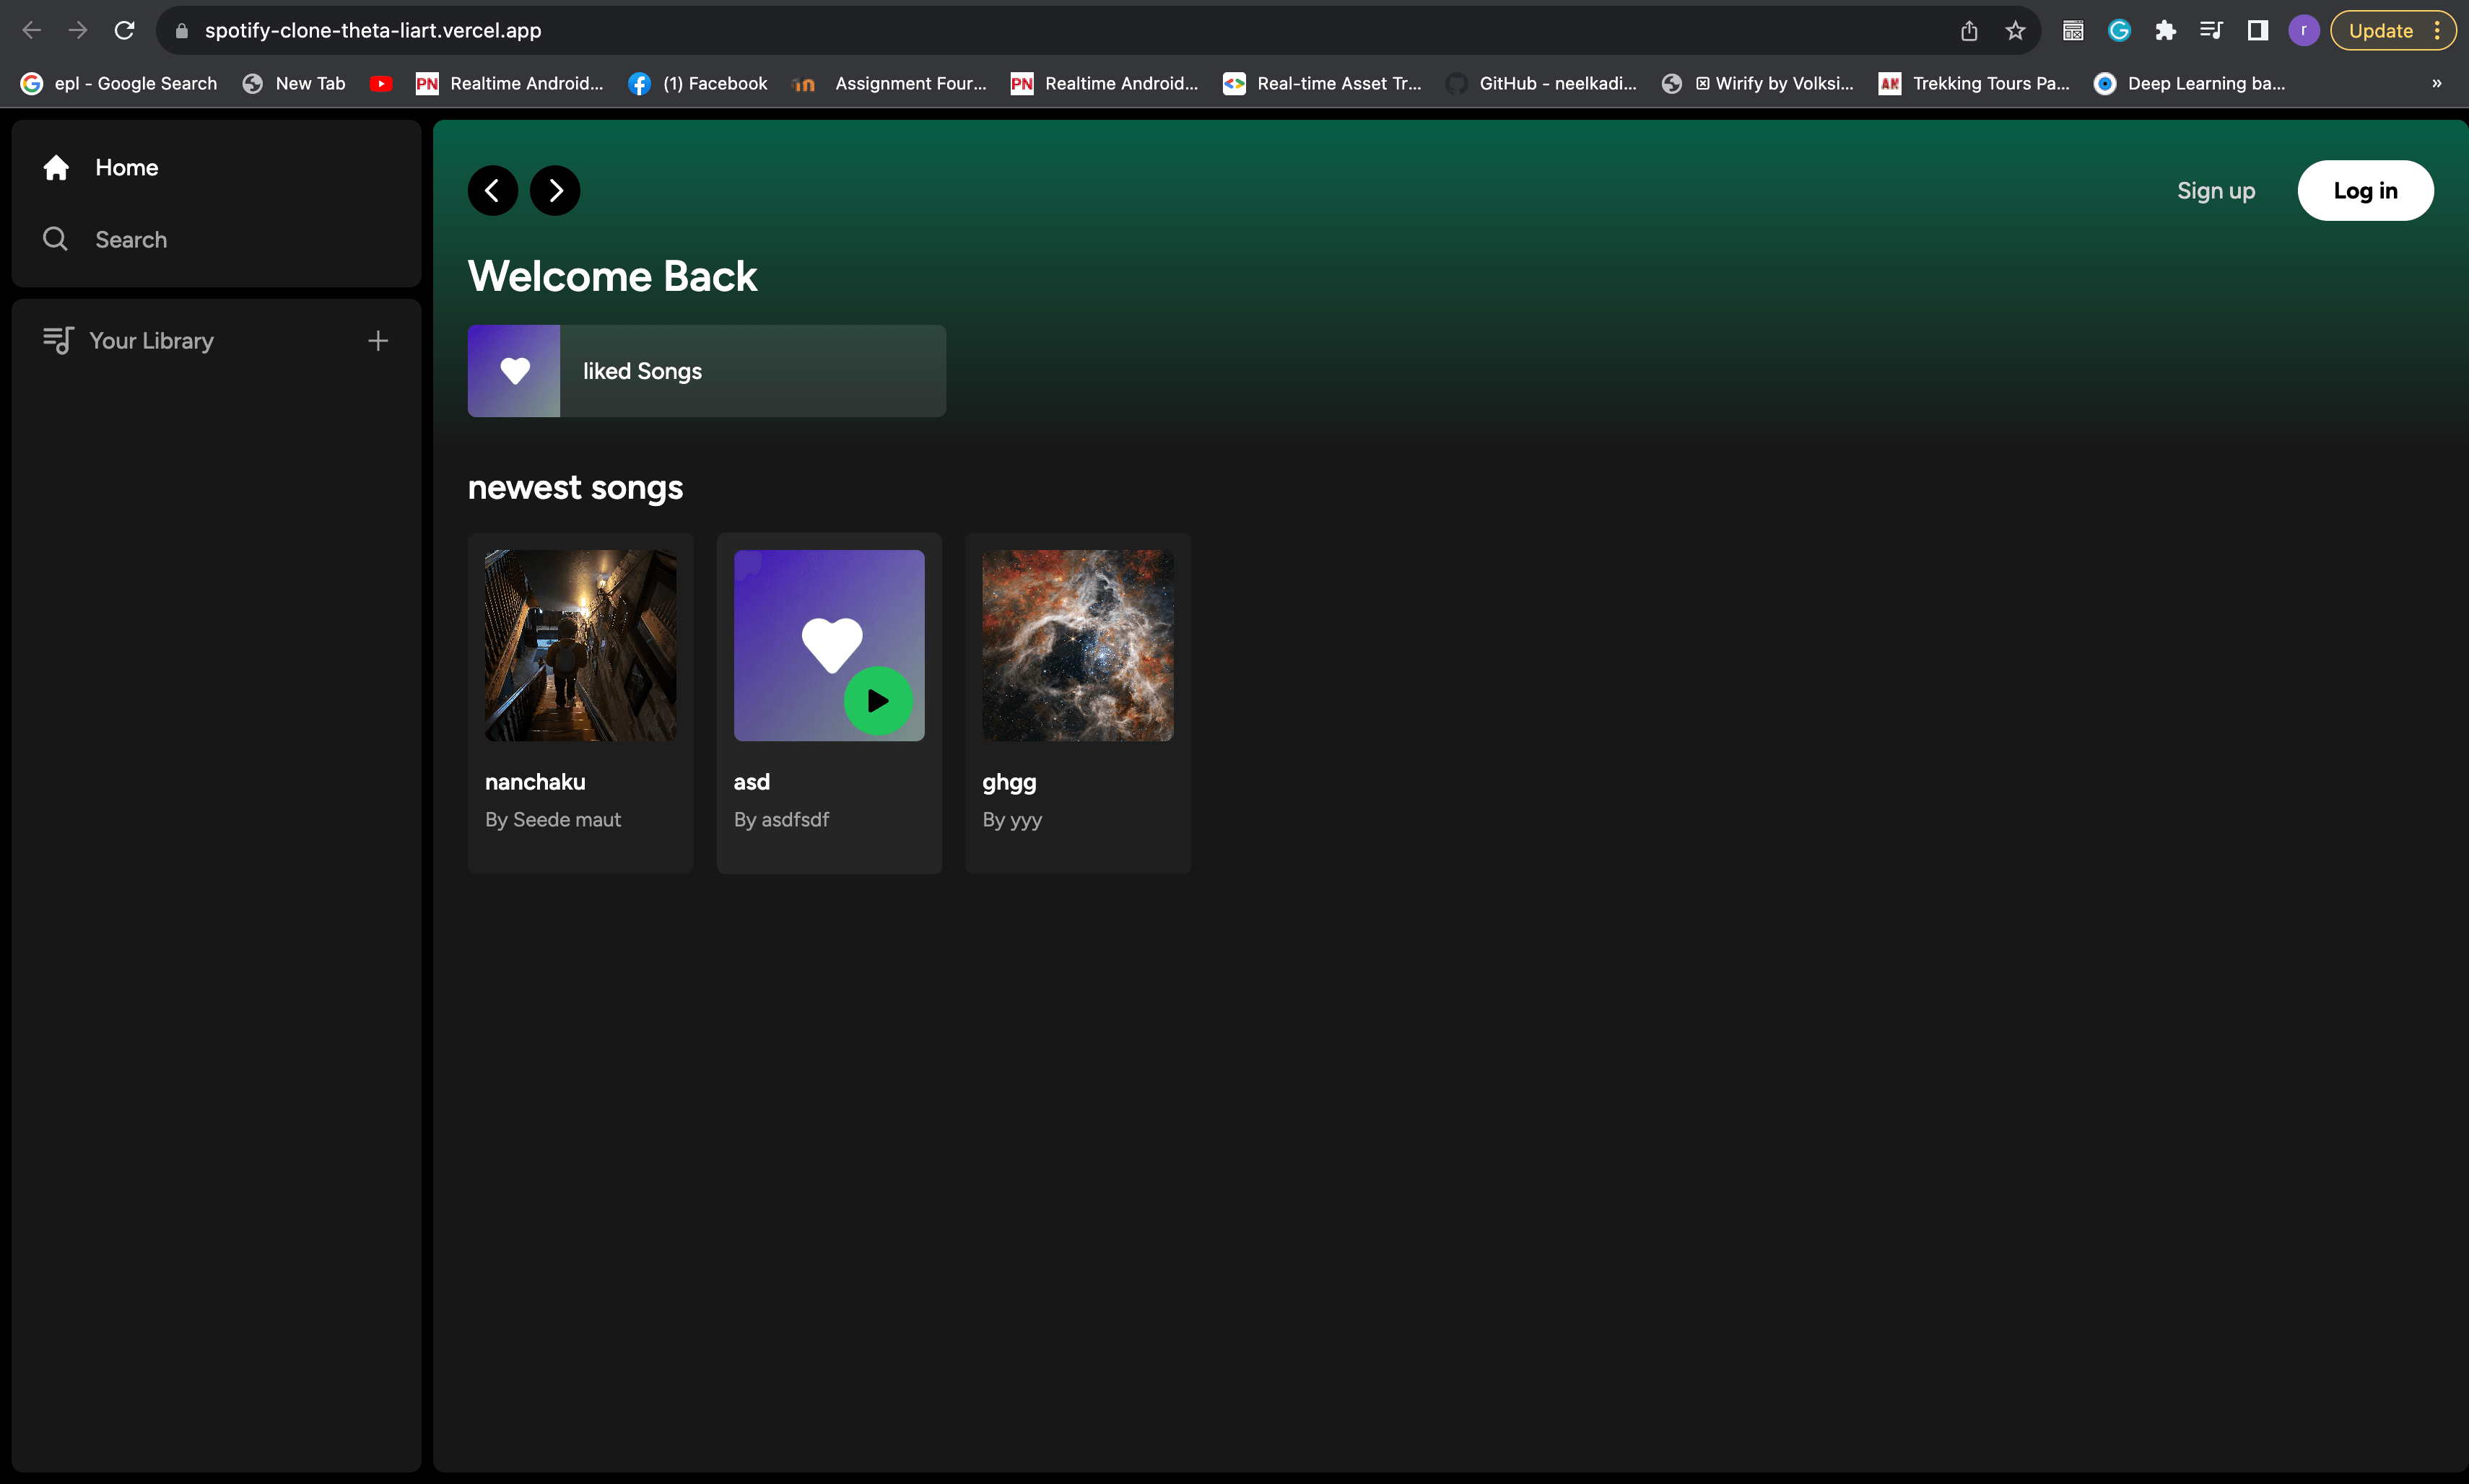Reload the page
The width and height of the screenshot is (2469, 1484).
pyautogui.click(x=124, y=30)
